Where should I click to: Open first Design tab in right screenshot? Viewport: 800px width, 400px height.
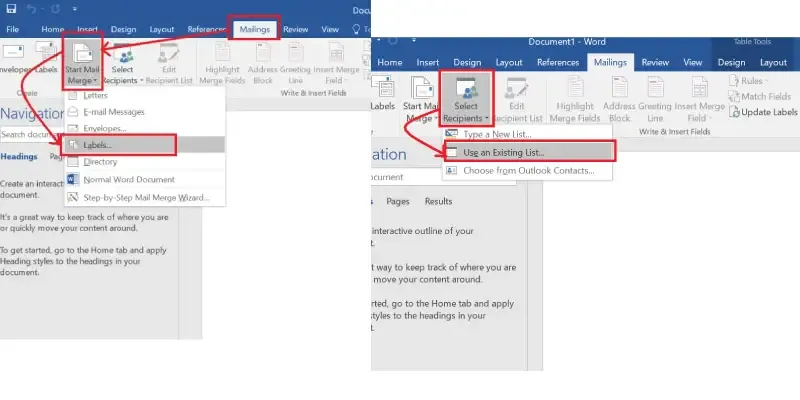click(467, 62)
